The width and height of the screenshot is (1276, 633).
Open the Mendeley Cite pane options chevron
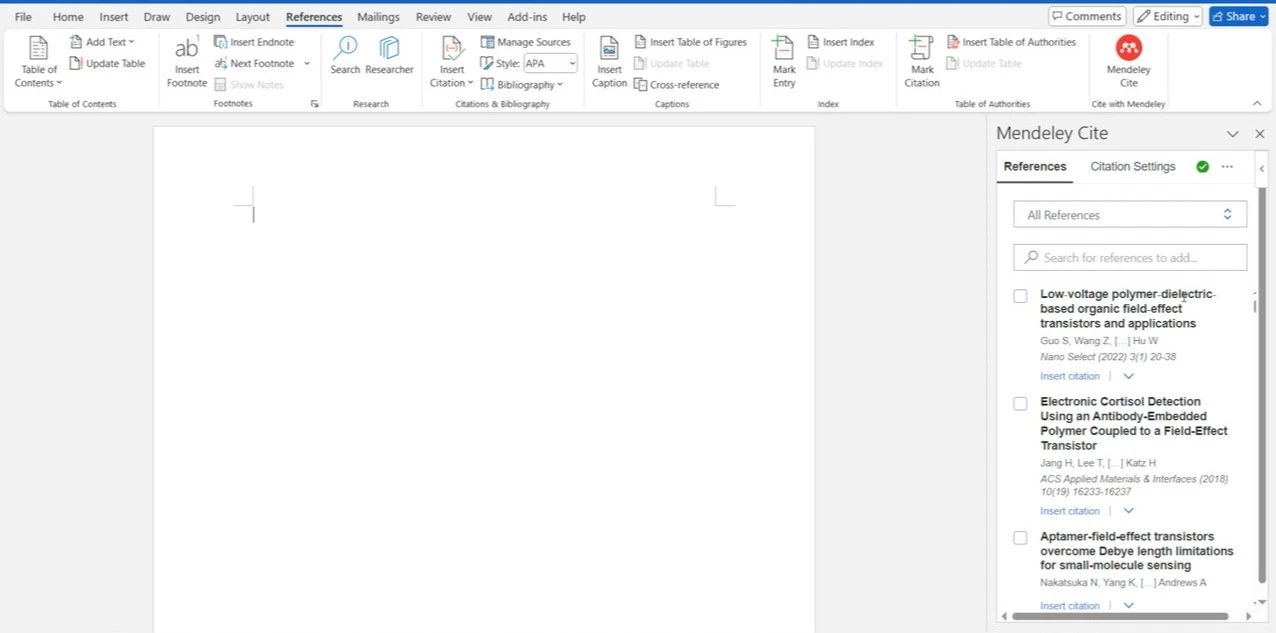coord(1233,134)
